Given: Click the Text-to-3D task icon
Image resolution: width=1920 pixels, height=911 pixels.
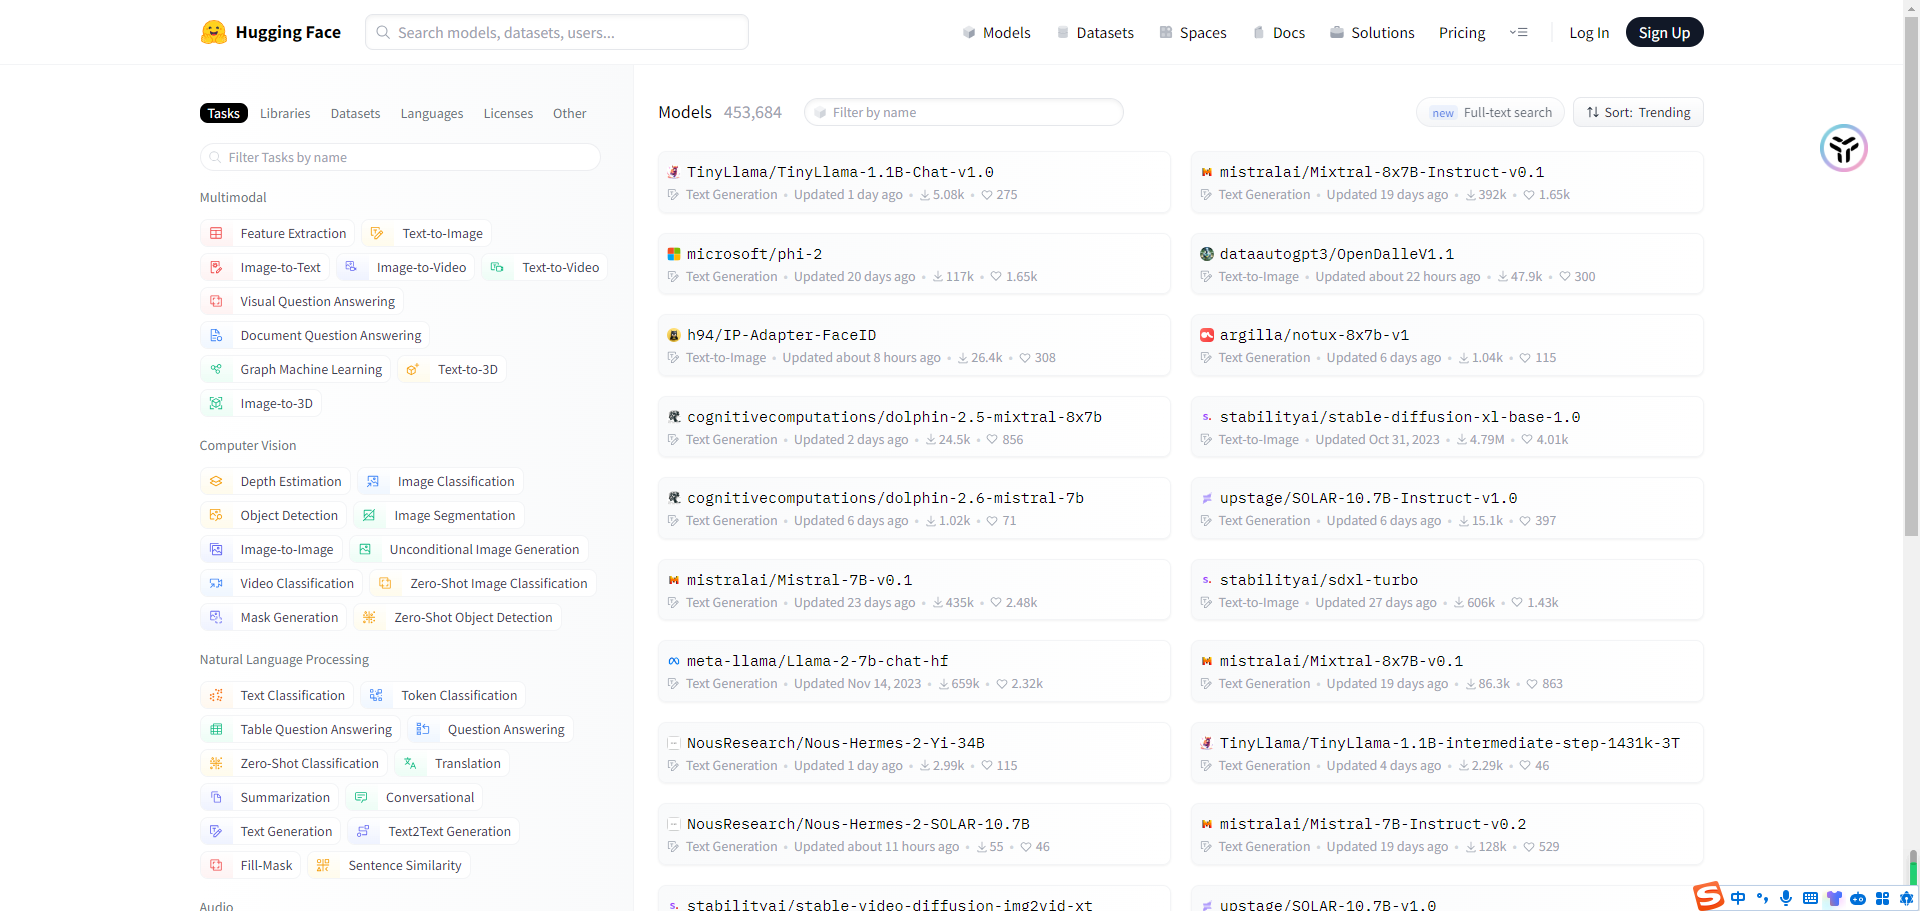Looking at the screenshot, I should tap(412, 369).
